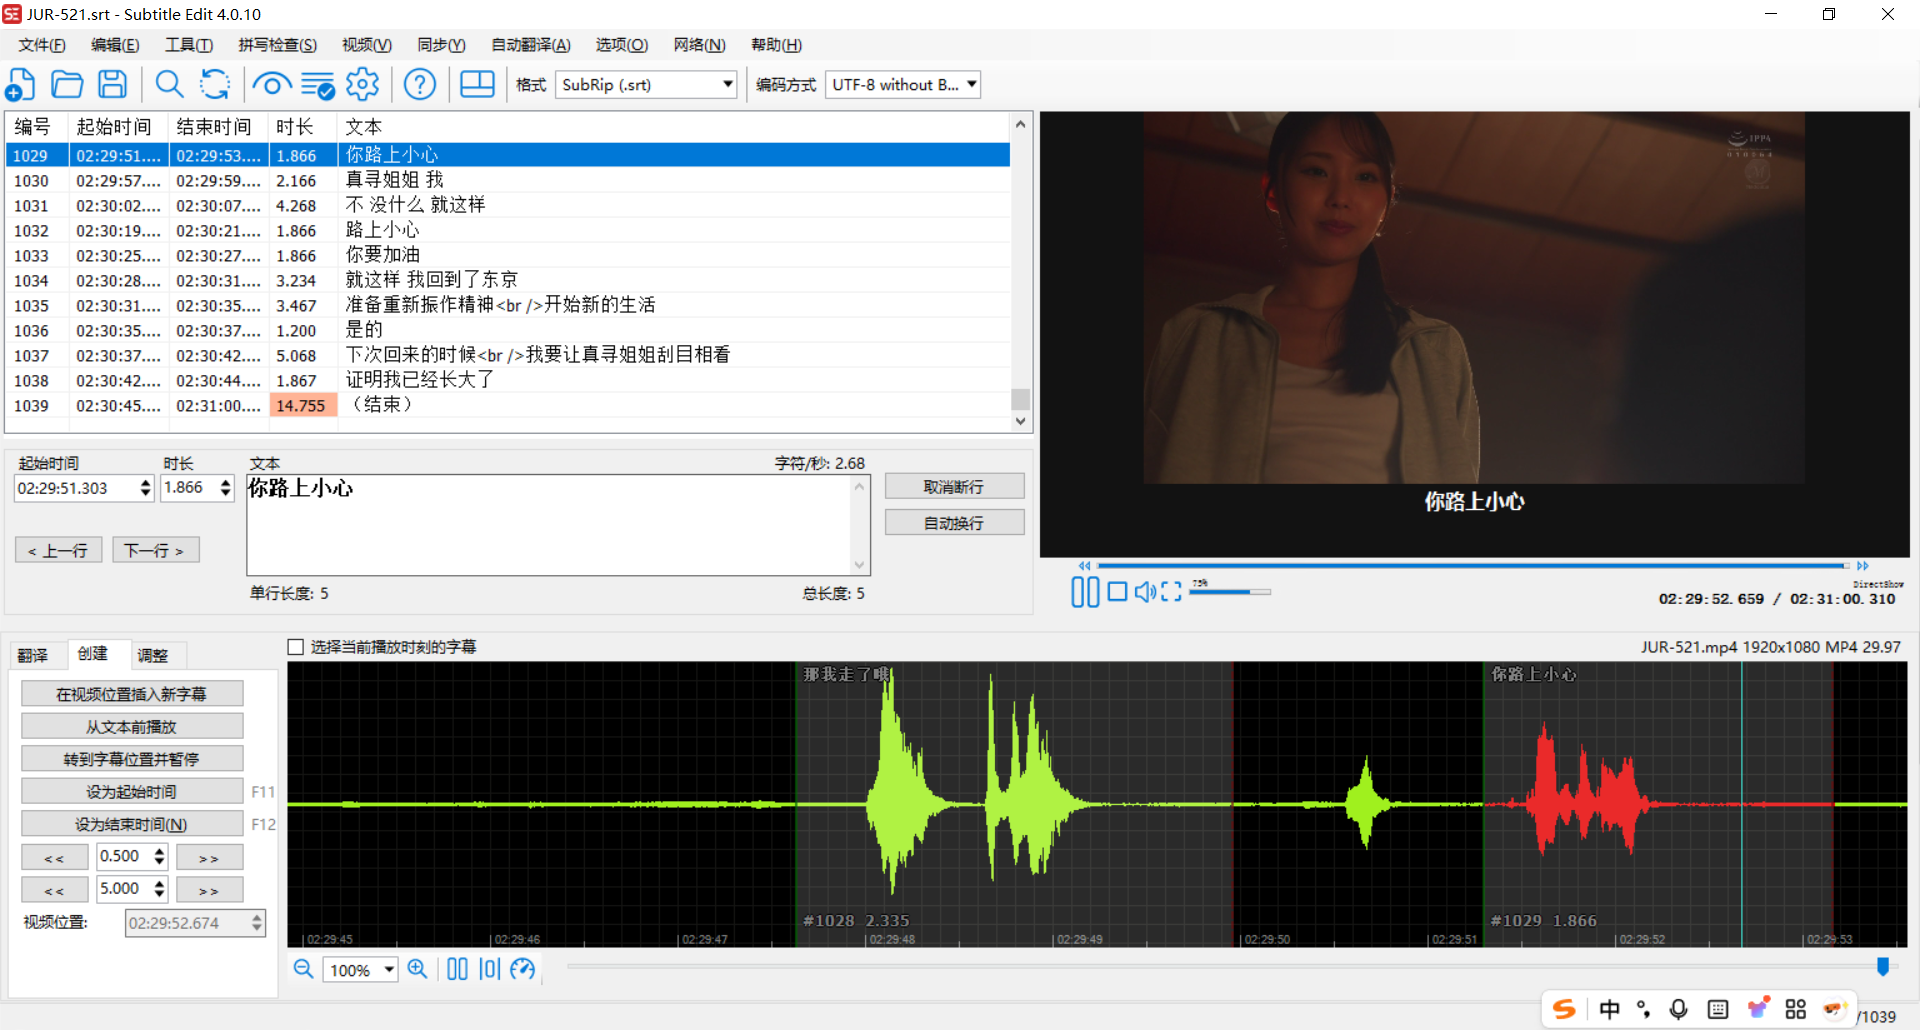Toggle layout panel icon
This screenshot has width=1920, height=1030.
pos(477,85)
